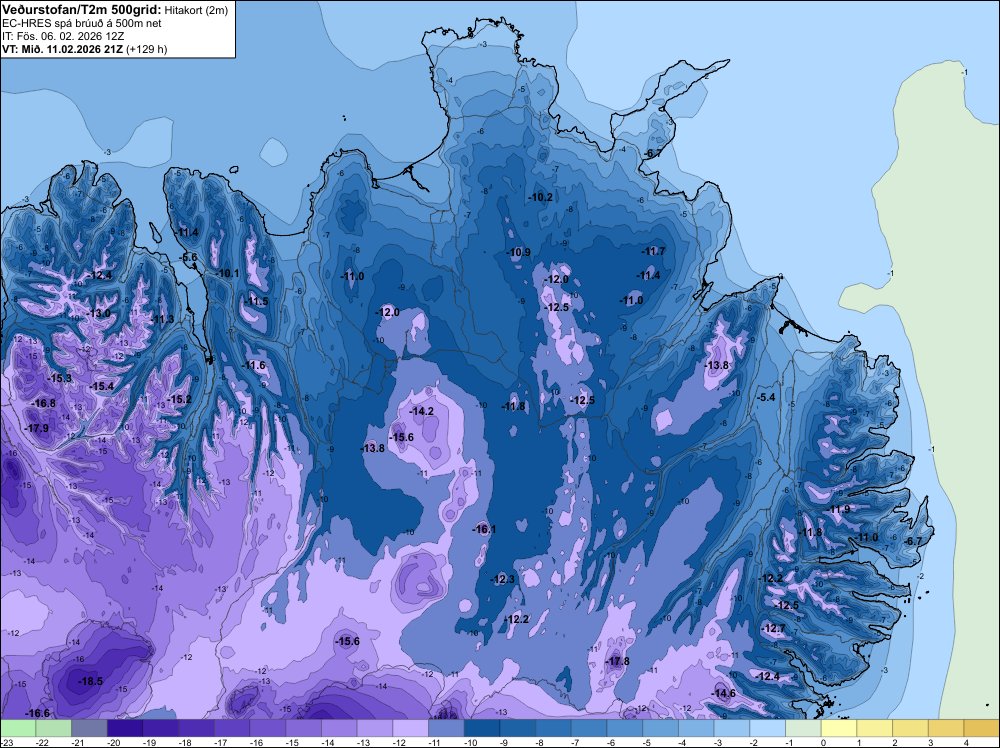Click the -13.0 map label
The width and height of the screenshot is (1000, 748).
coord(99,313)
